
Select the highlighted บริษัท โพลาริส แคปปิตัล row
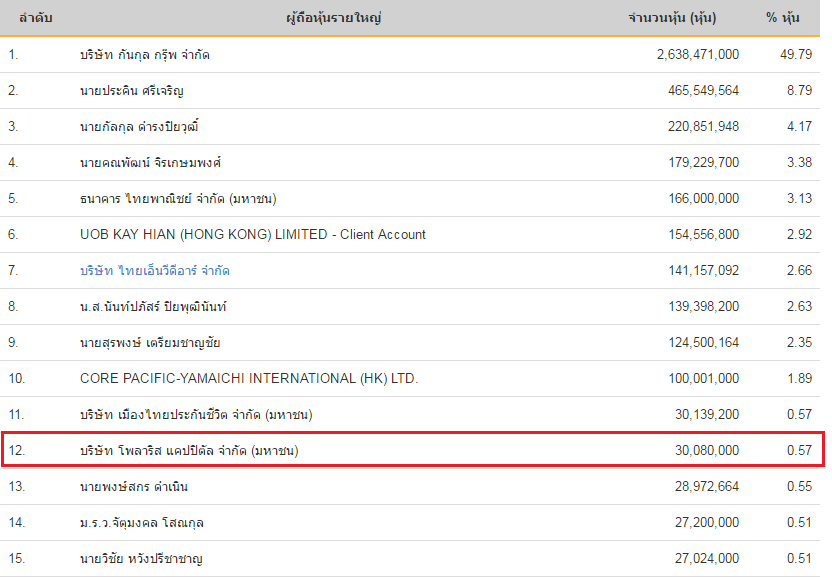pyautogui.click(x=413, y=450)
